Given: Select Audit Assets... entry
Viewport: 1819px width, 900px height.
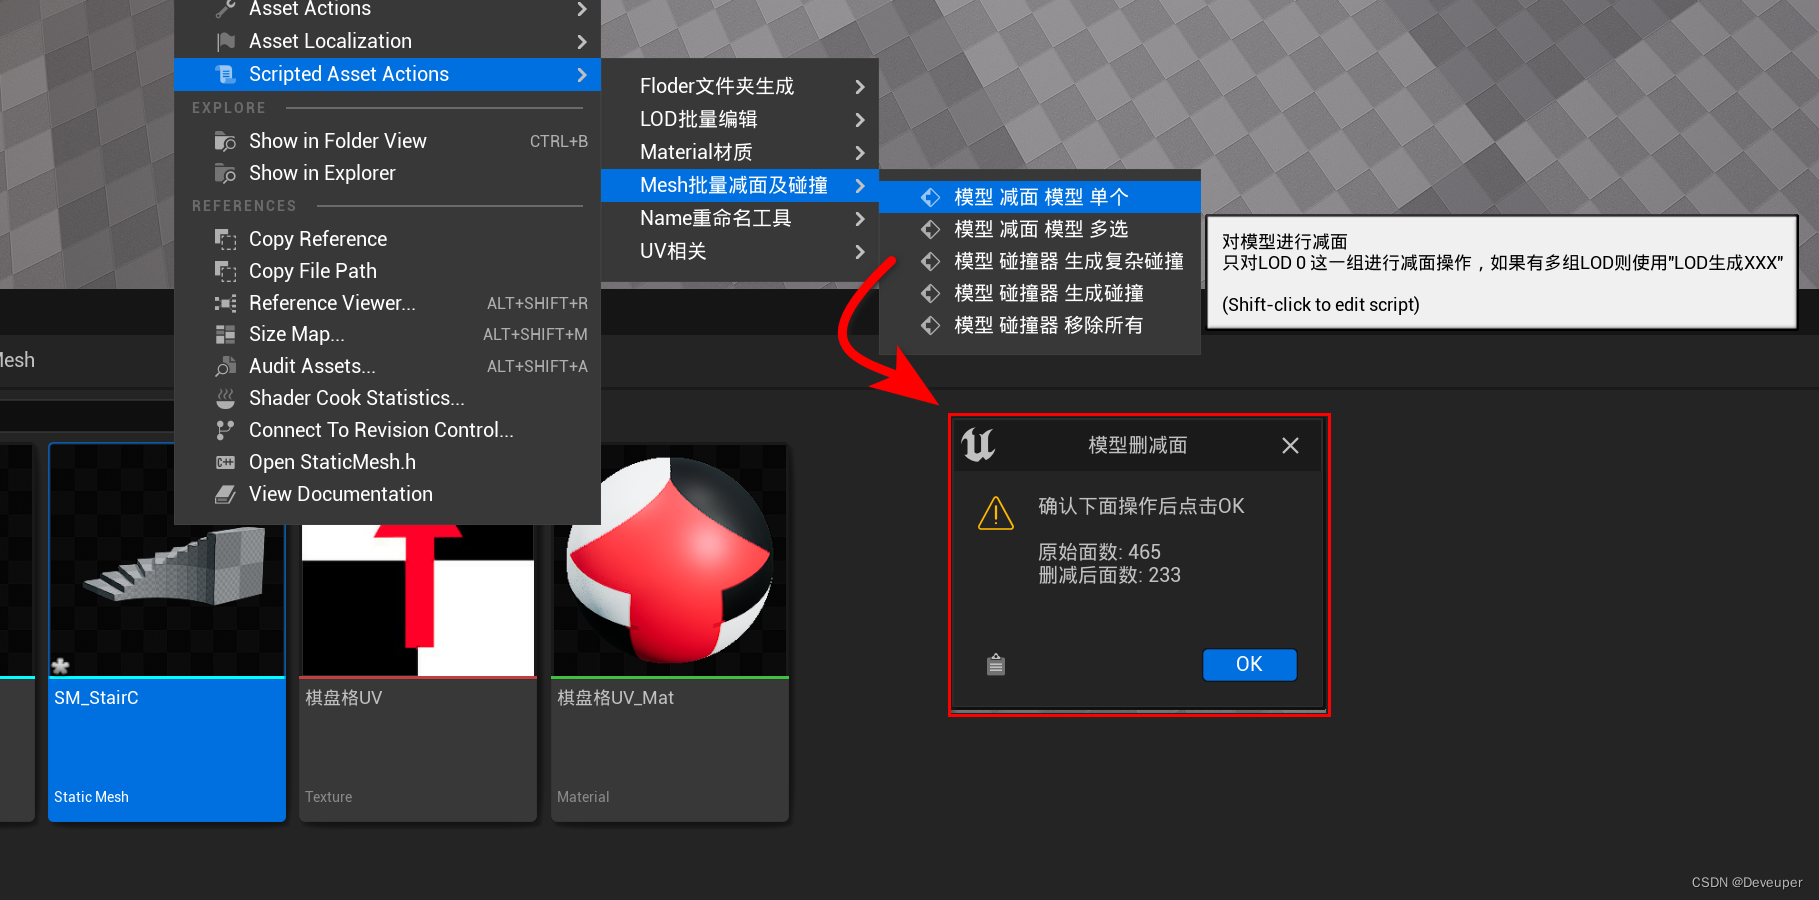Looking at the screenshot, I should pyautogui.click(x=387, y=366).
